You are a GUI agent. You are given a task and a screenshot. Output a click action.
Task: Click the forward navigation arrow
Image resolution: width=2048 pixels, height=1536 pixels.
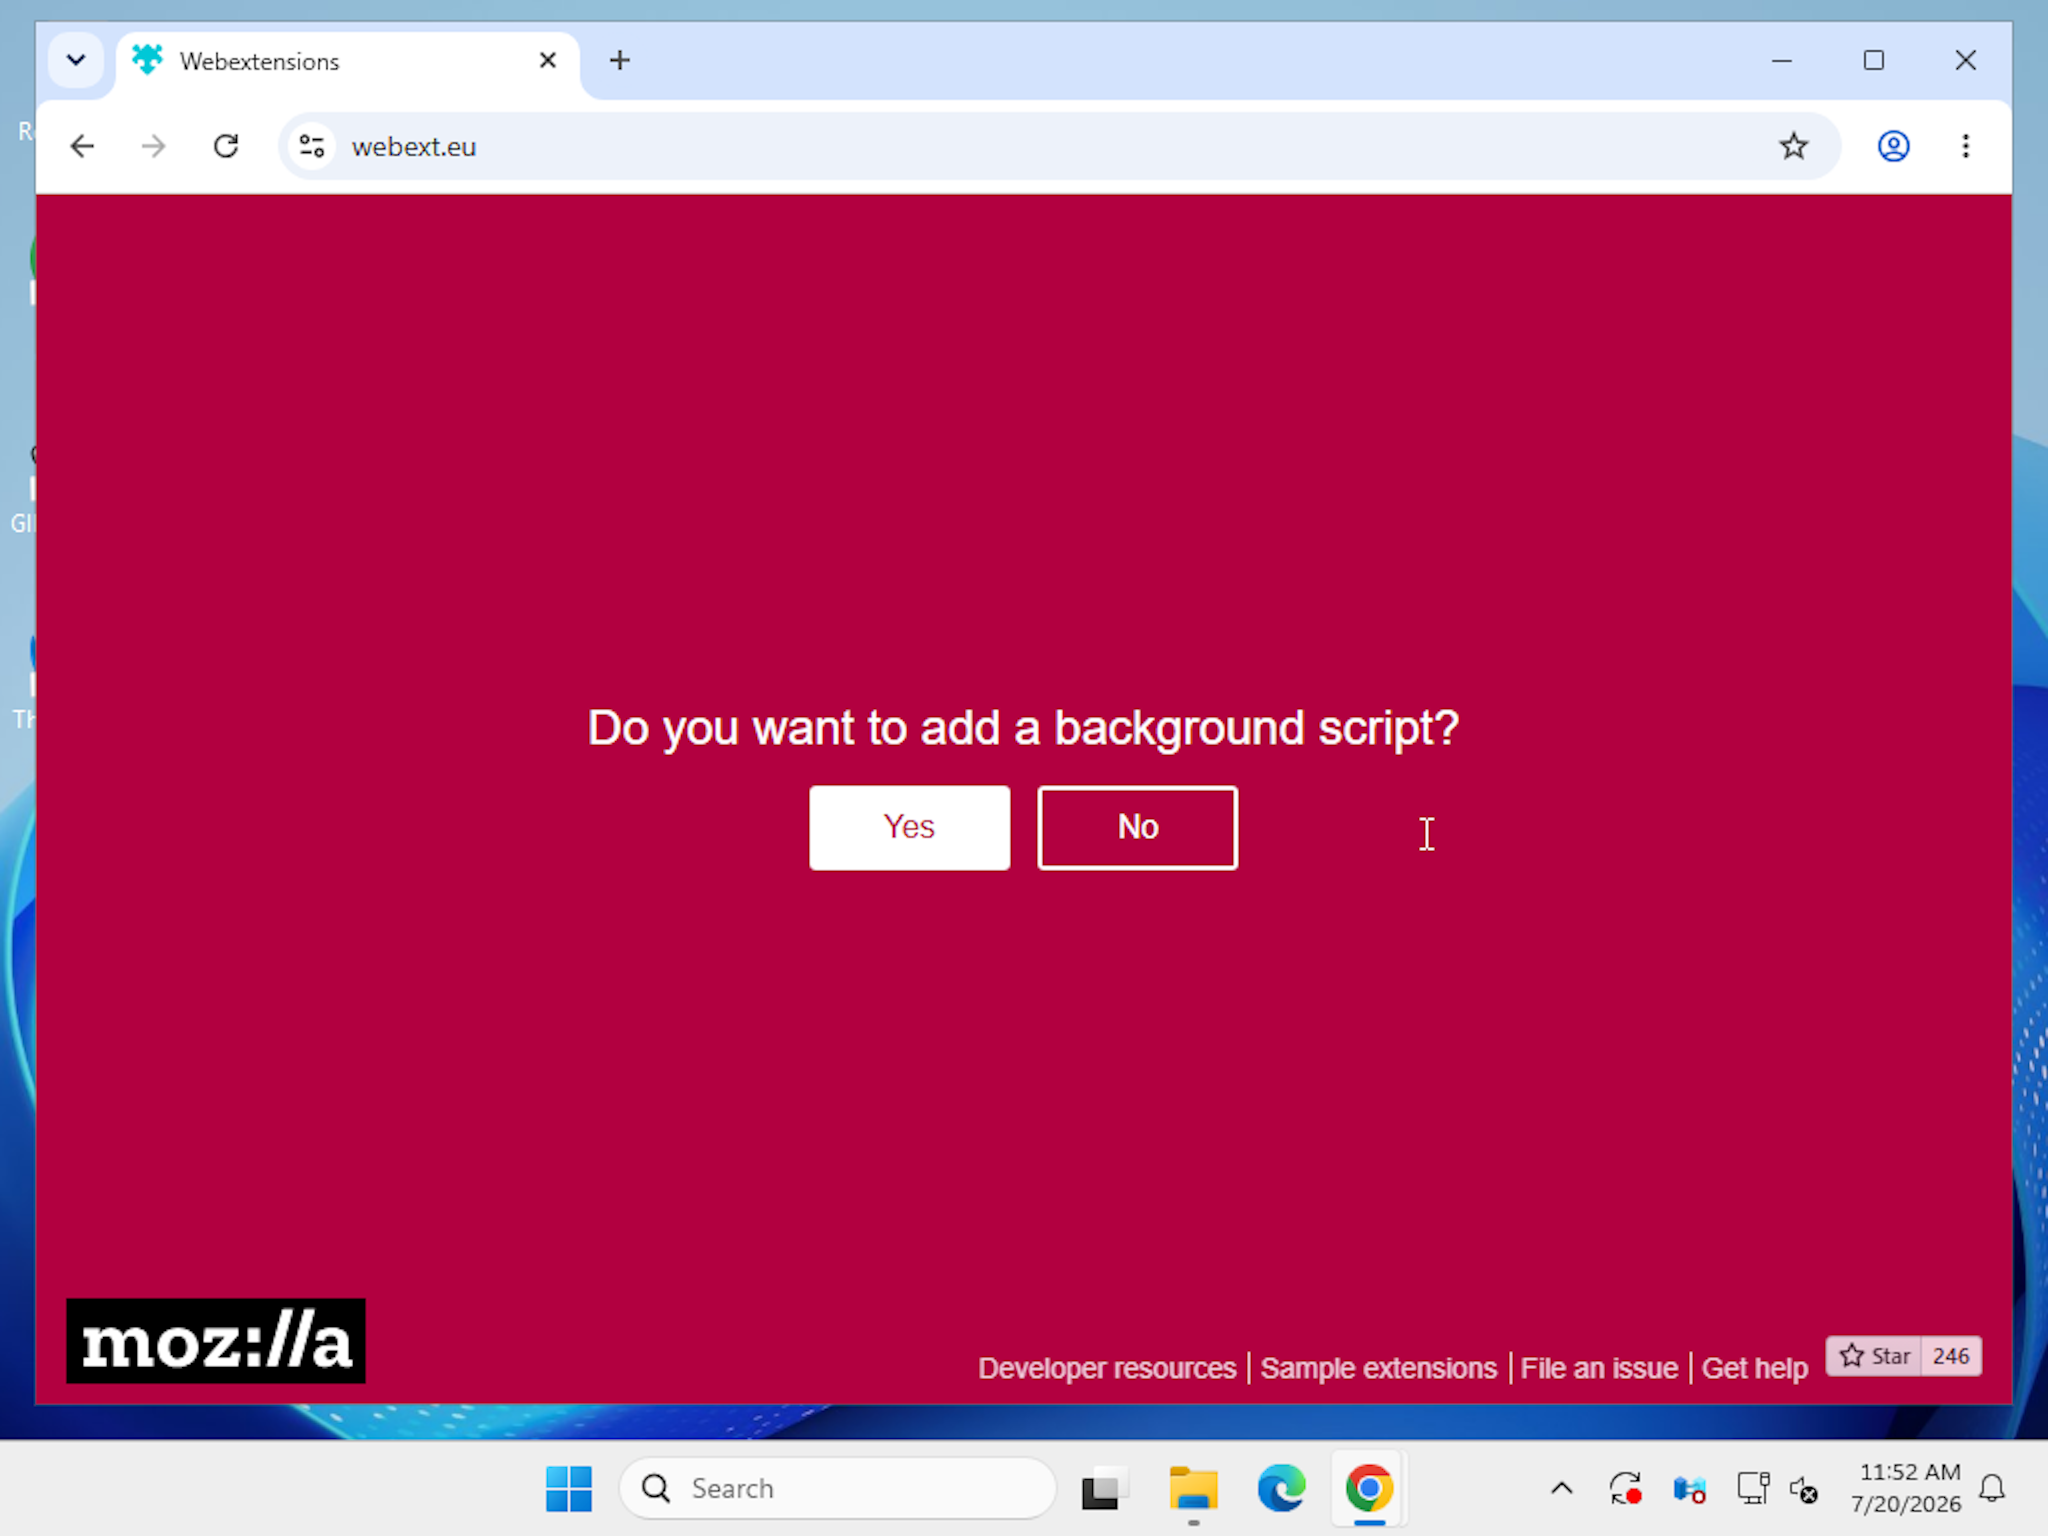click(x=154, y=146)
